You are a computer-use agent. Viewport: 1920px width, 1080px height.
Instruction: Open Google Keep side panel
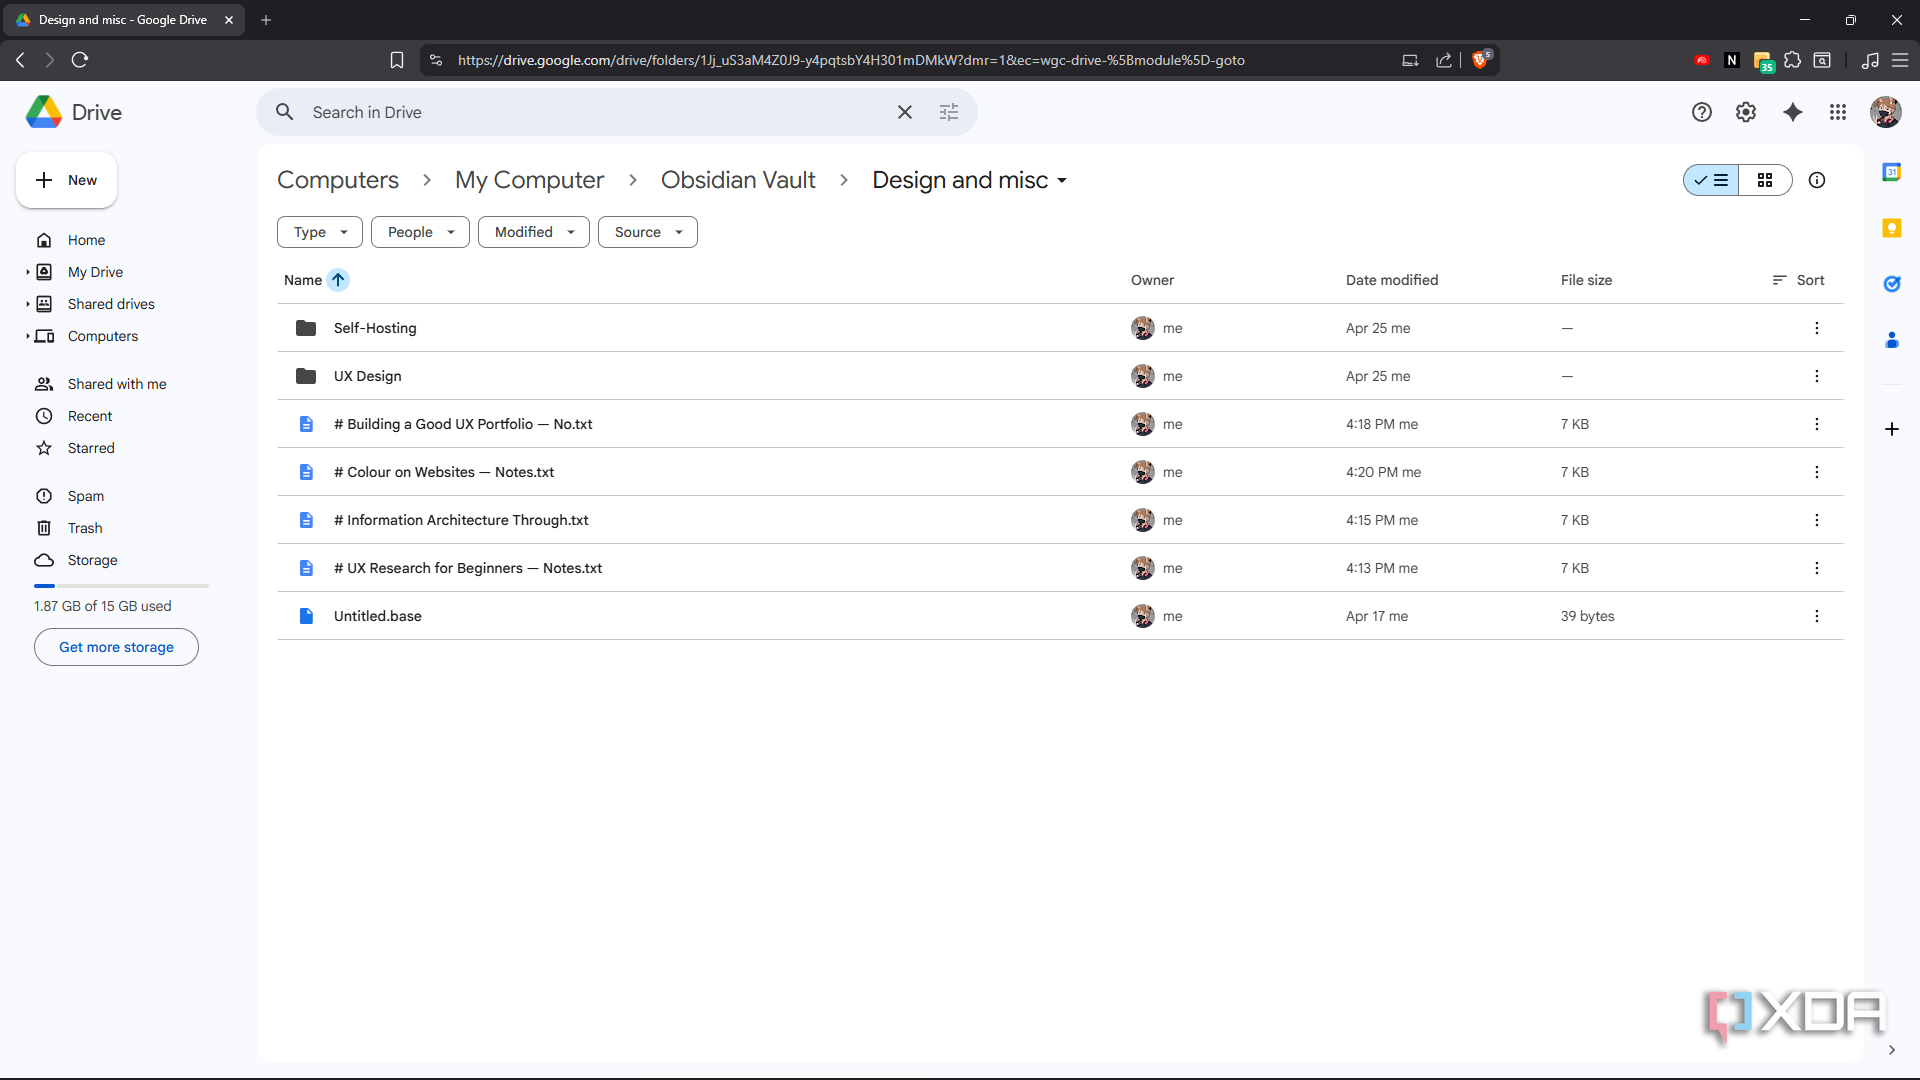[1892, 228]
